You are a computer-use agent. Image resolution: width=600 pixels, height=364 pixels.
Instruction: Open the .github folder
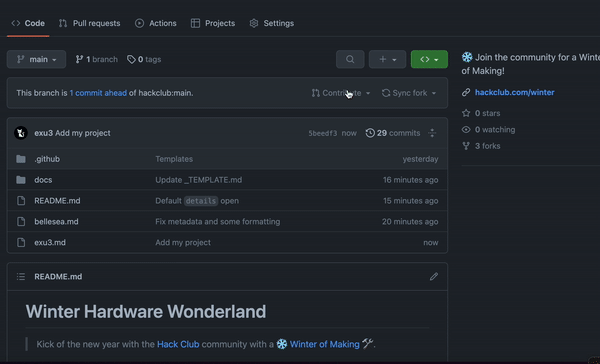tap(47, 159)
